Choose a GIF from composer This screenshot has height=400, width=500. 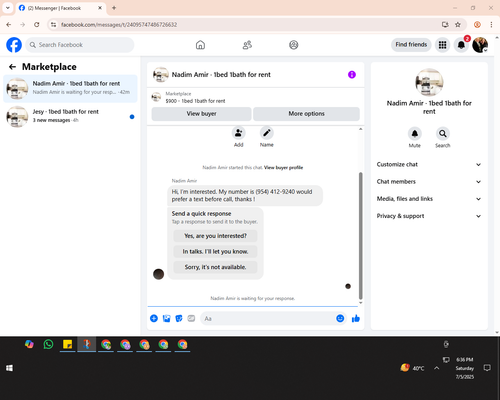click(x=191, y=318)
